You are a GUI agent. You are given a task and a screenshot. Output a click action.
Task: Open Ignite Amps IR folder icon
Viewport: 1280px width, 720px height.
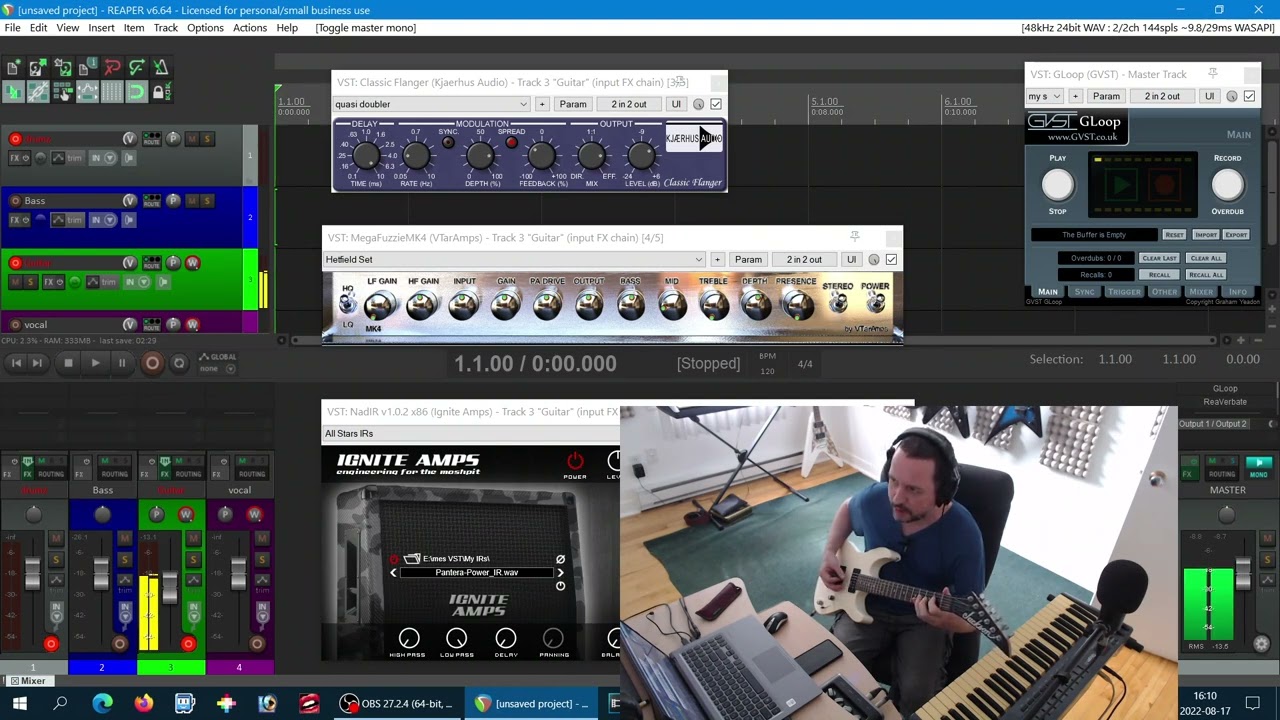412,558
